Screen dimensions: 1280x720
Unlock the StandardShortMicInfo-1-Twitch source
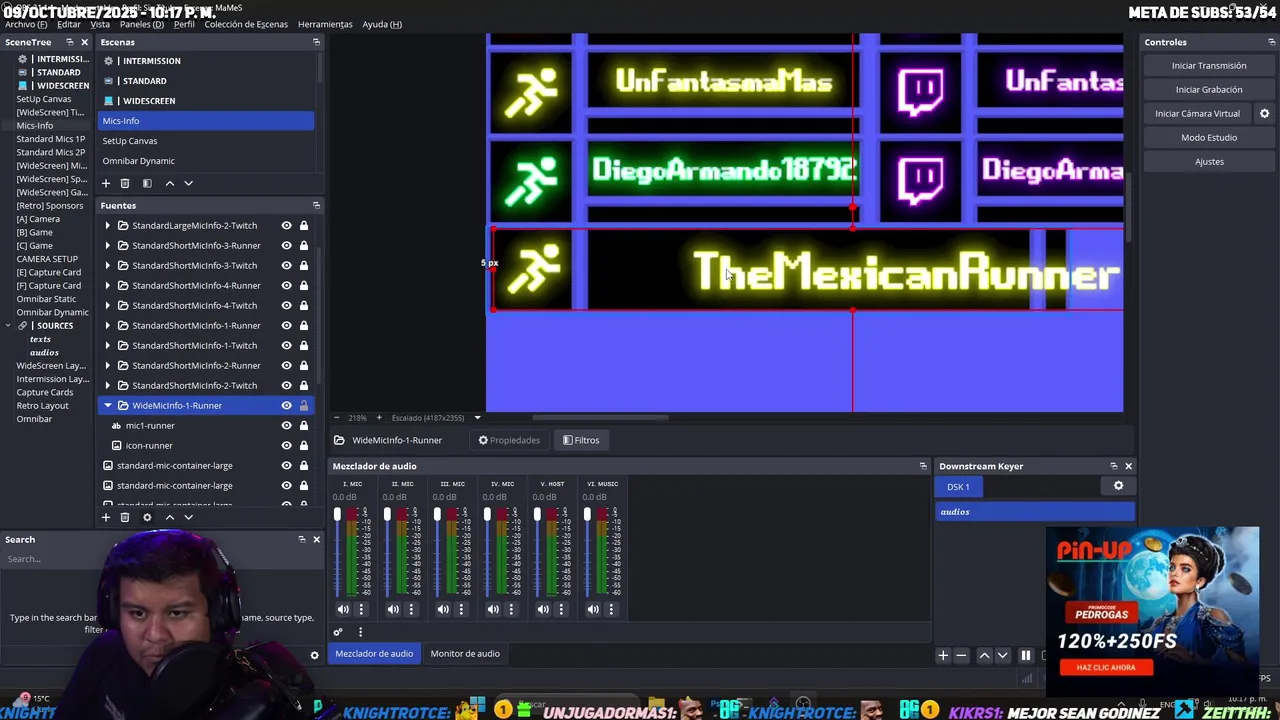pyautogui.click(x=304, y=345)
